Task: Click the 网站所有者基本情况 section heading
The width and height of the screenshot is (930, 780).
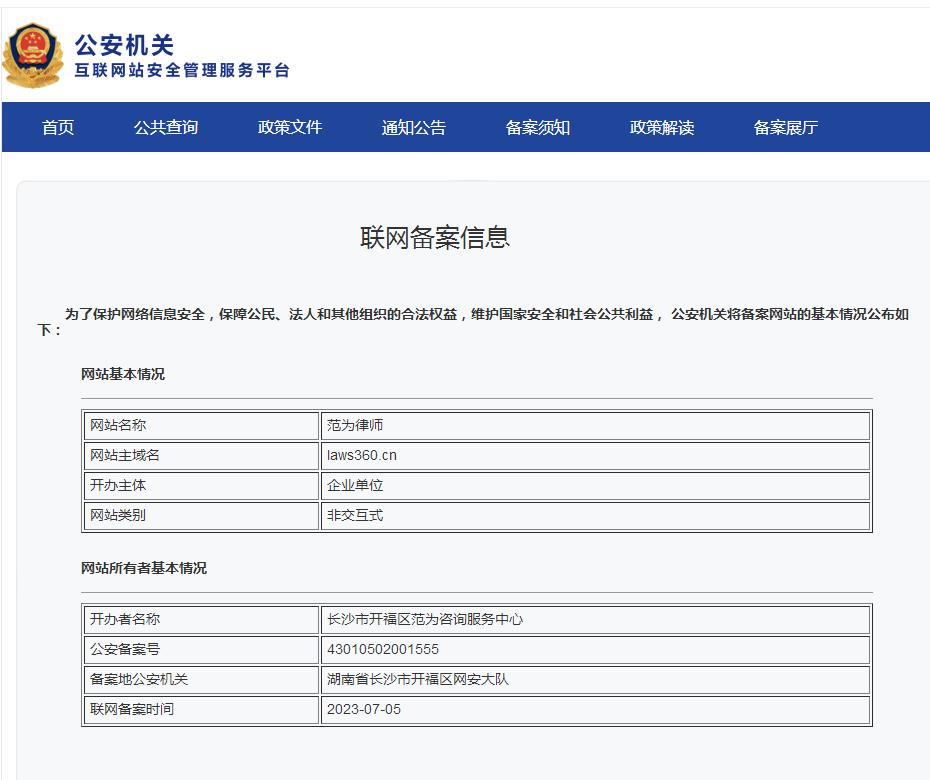Action: click(144, 568)
